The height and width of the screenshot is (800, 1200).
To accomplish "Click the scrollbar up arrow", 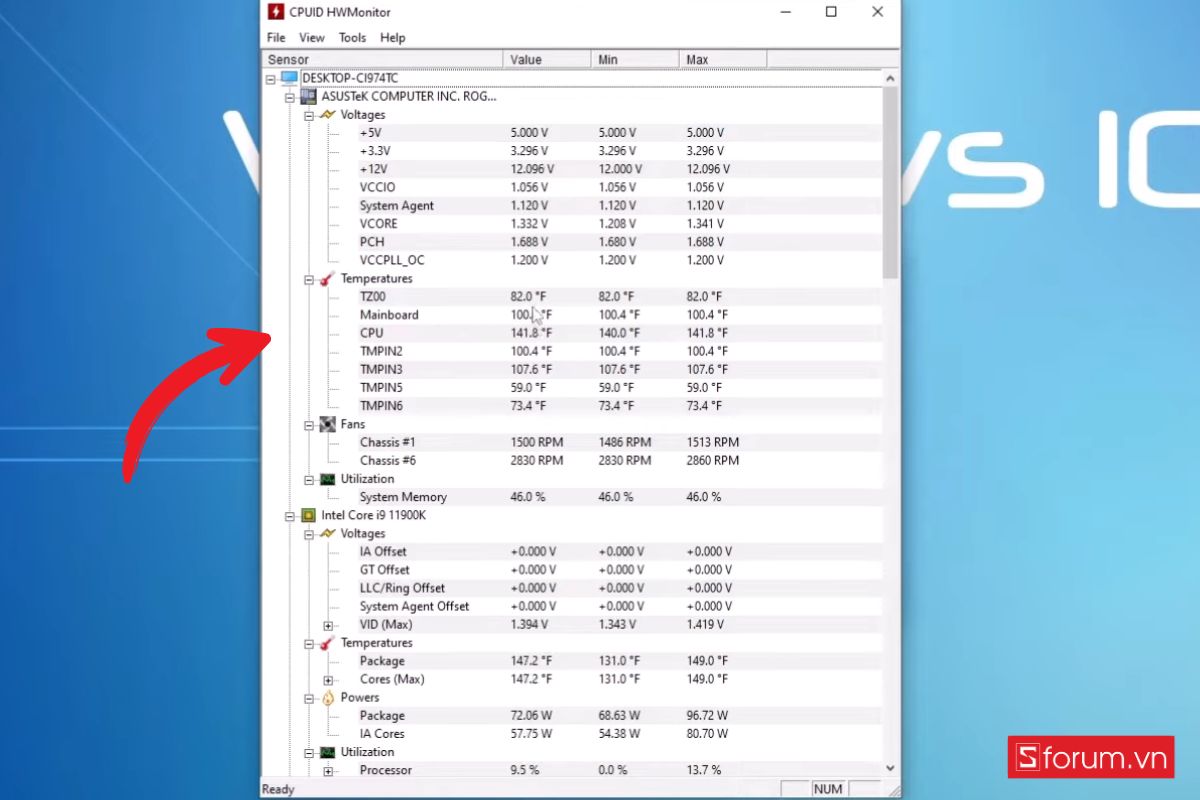I will coord(890,78).
